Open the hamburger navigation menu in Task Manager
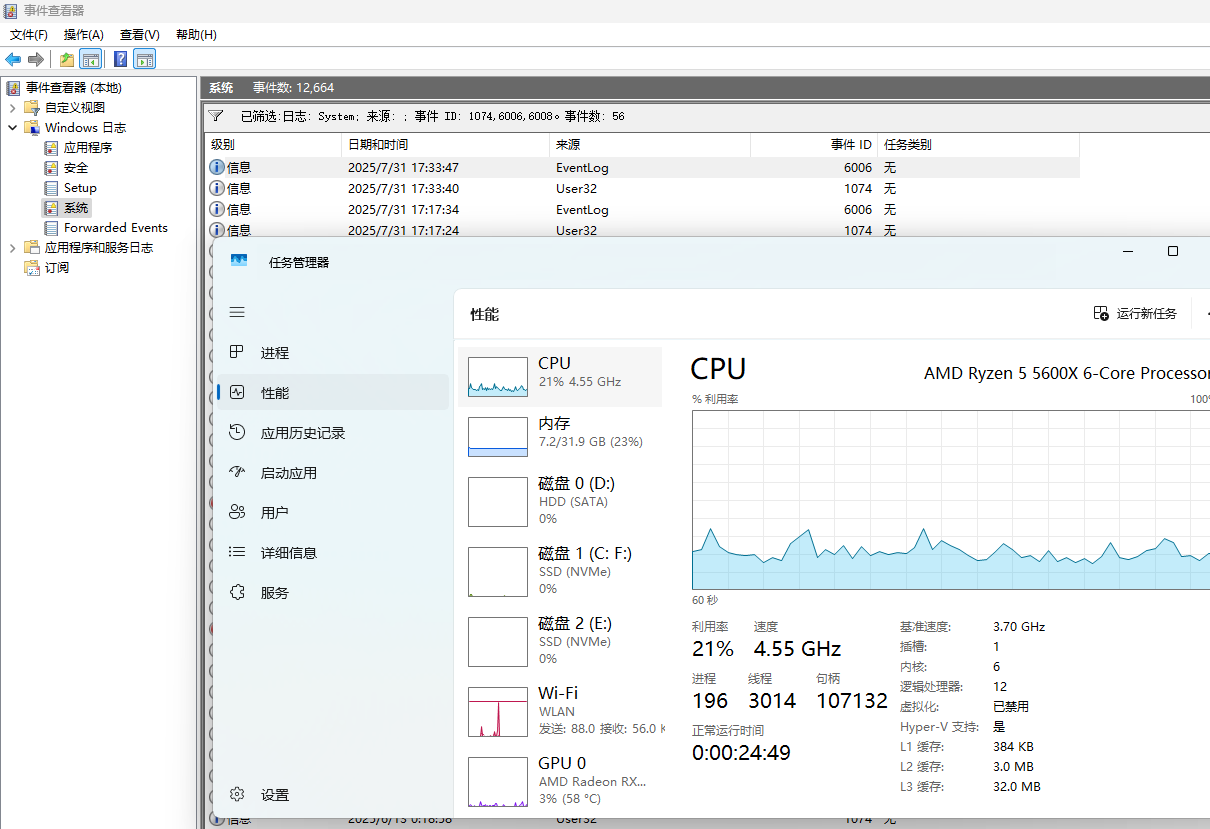This screenshot has width=1210, height=829. coord(237,313)
